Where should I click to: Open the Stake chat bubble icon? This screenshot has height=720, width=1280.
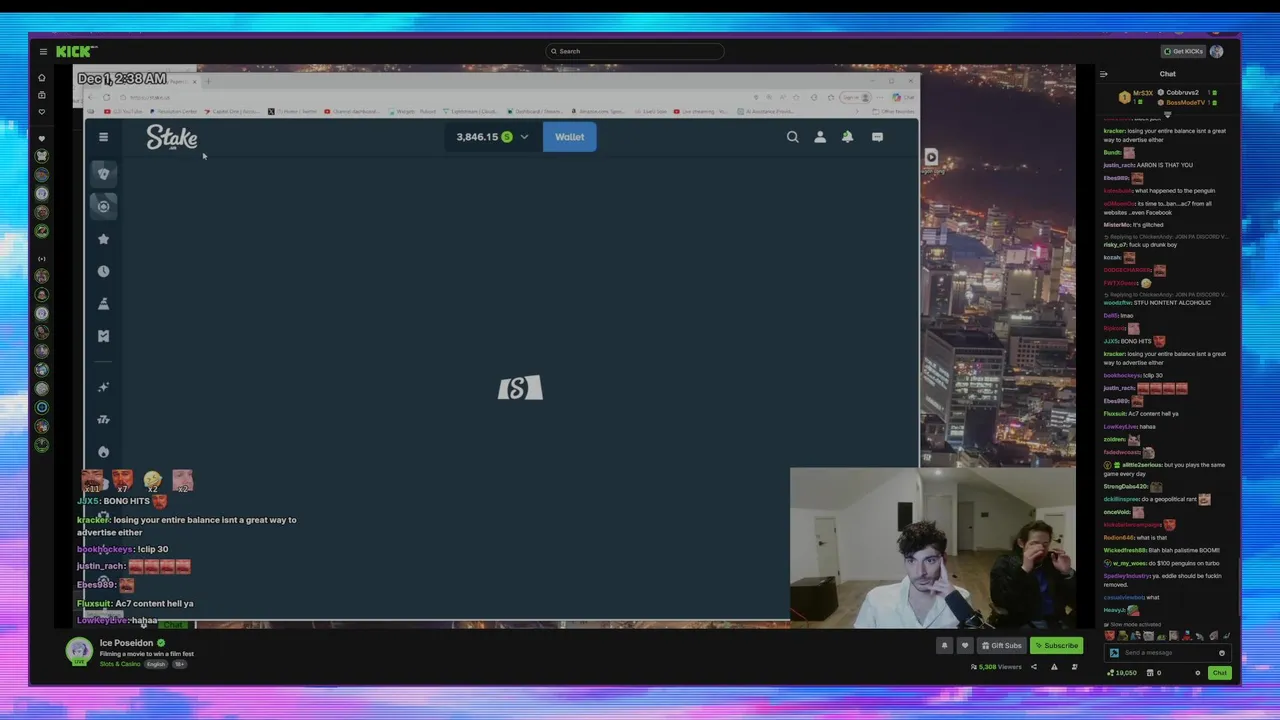pos(877,137)
